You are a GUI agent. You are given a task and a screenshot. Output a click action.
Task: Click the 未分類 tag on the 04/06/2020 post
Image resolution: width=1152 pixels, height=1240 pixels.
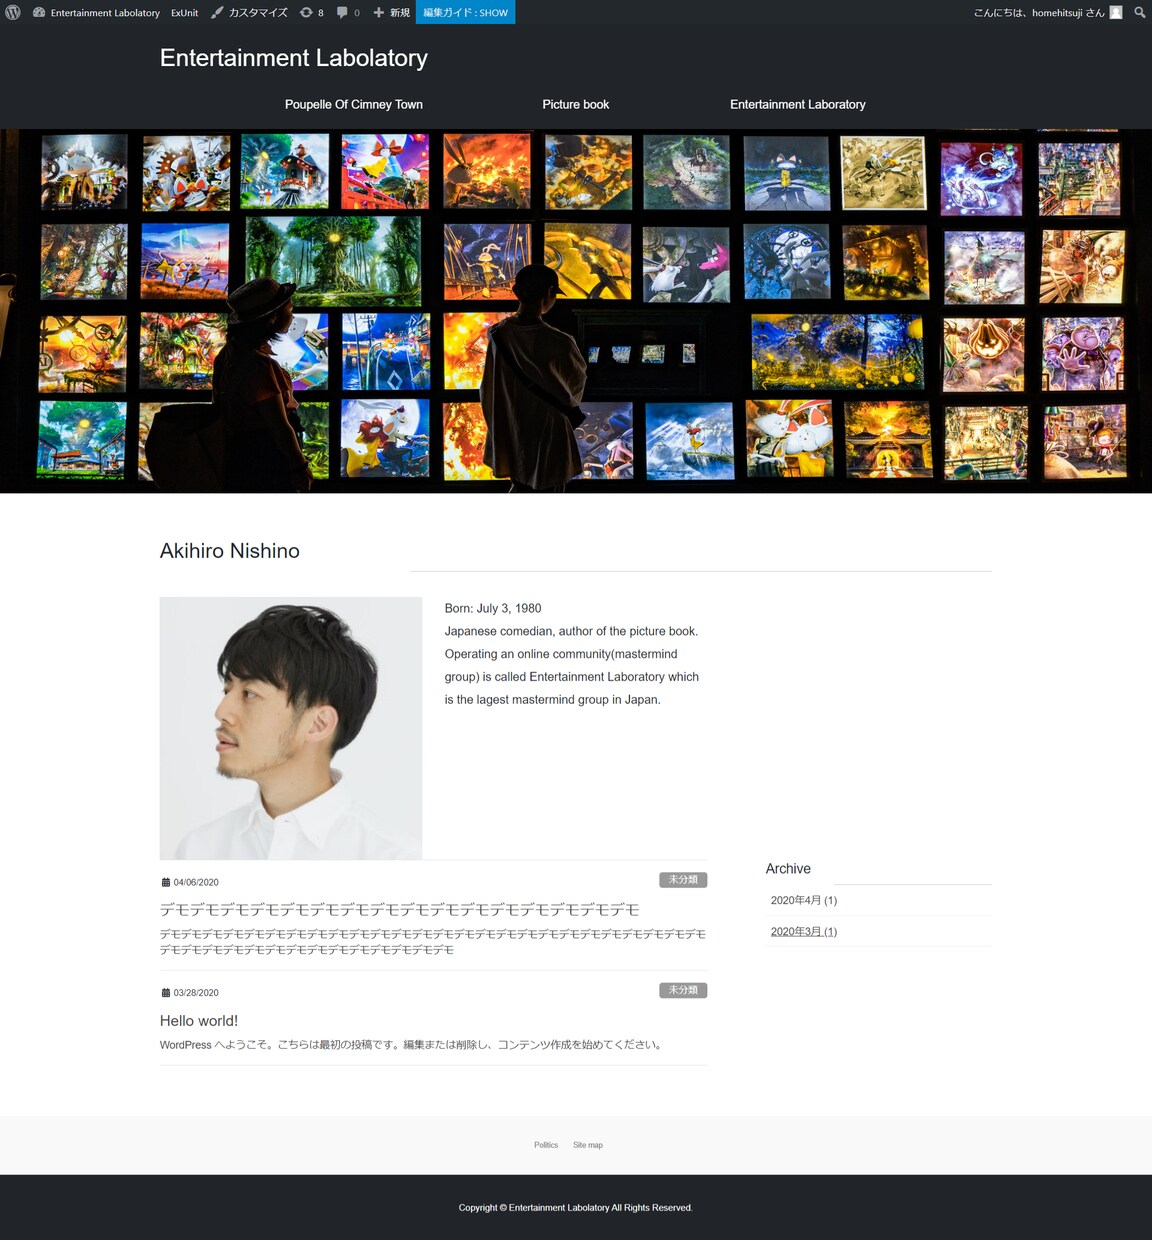(683, 880)
